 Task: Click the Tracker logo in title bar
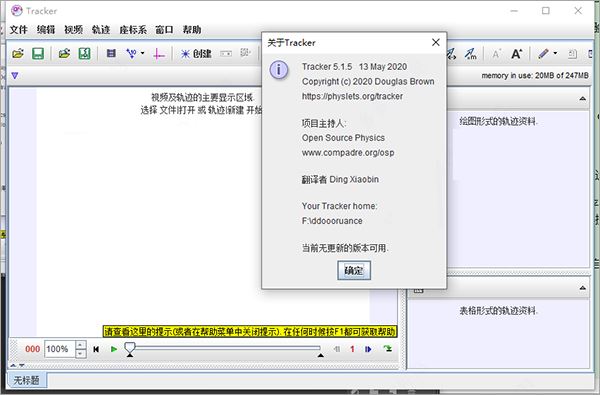(x=17, y=11)
